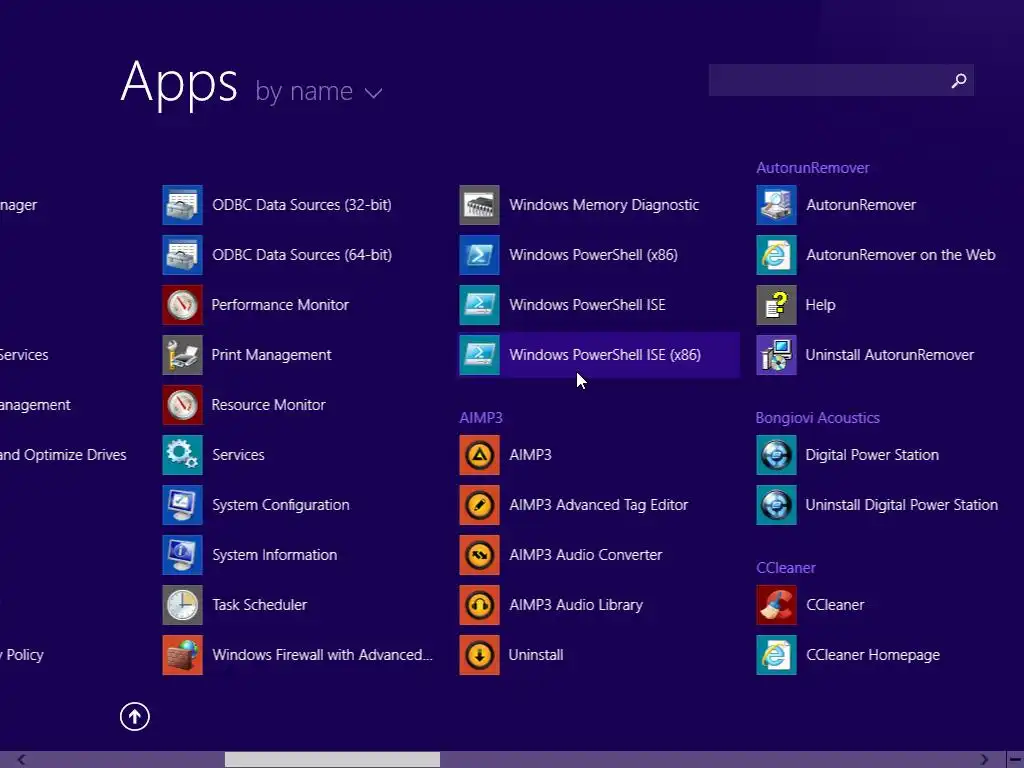Click the AutorunRemover group header
1024x768 pixels.
pos(812,168)
